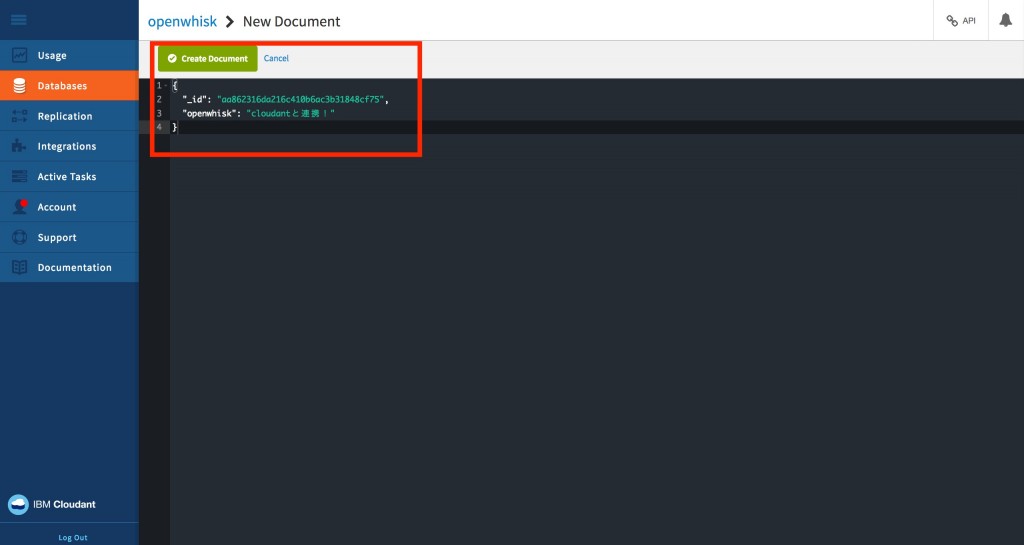
Task: Click the Replication arrows icon
Action: 20,116
